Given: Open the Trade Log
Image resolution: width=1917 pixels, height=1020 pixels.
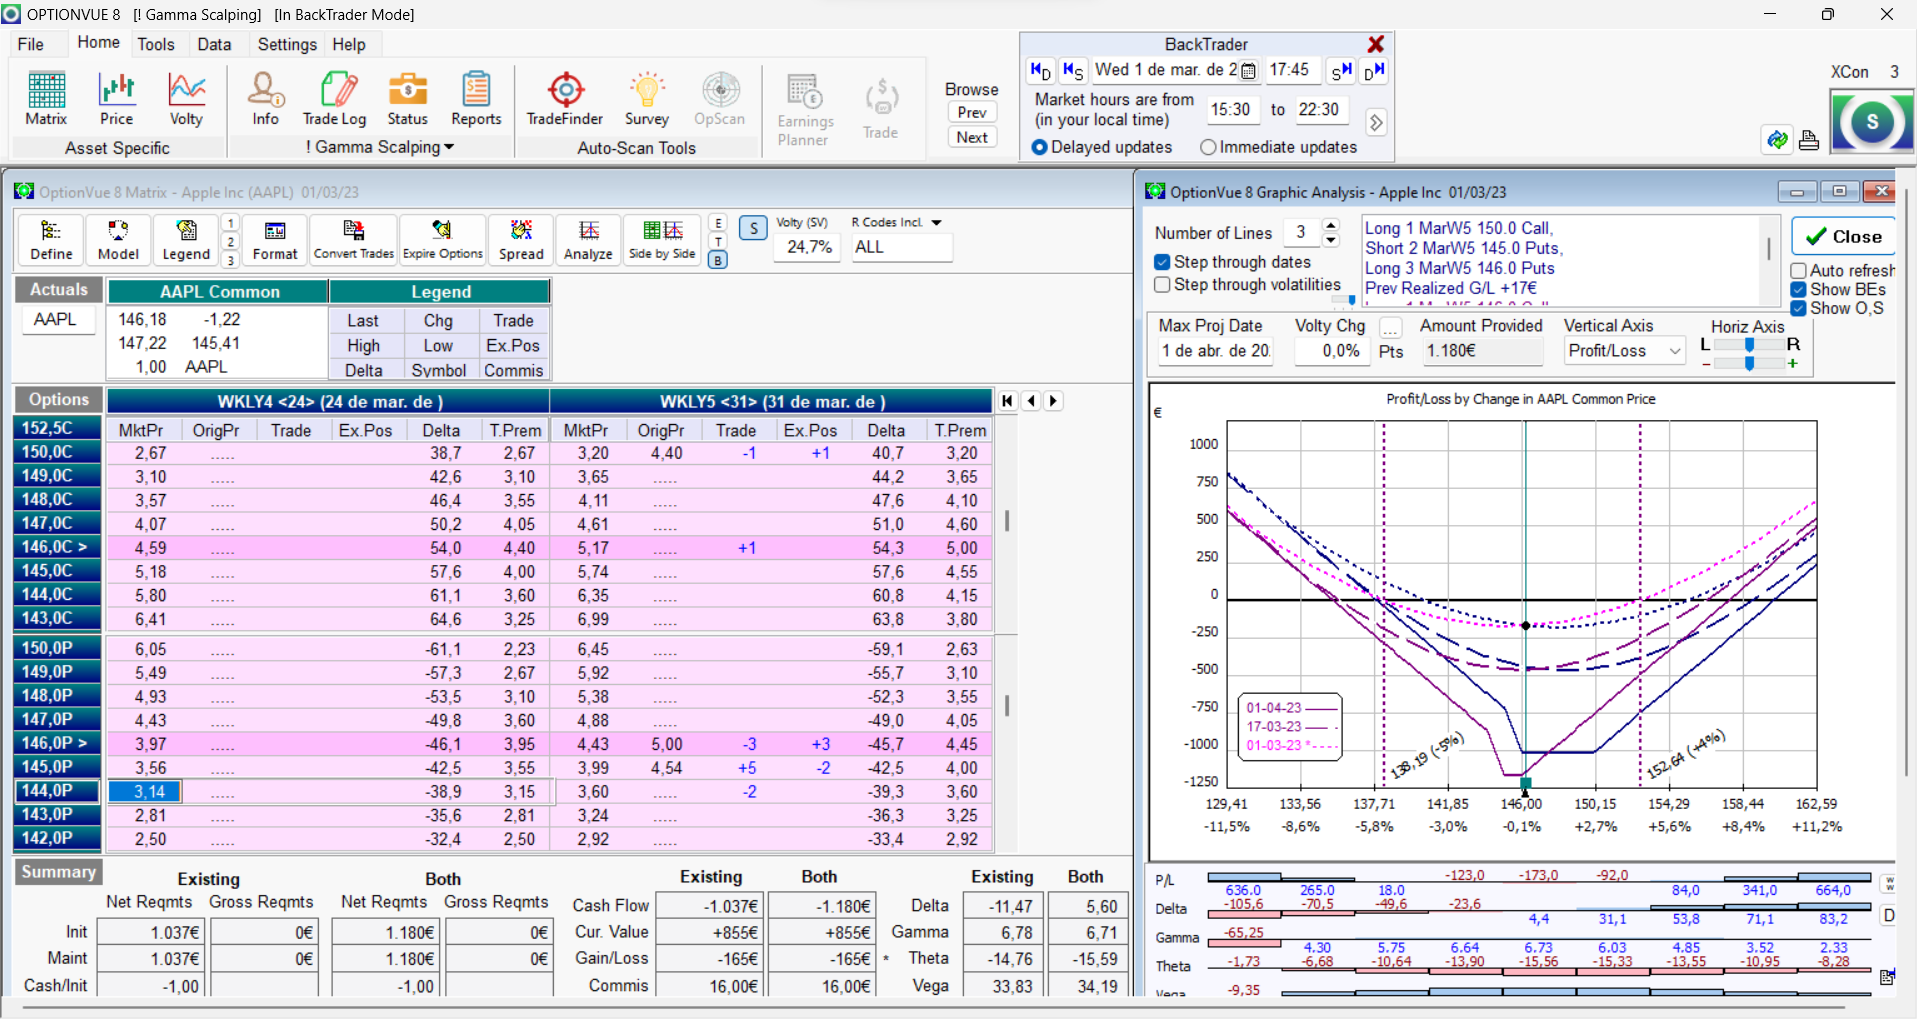Looking at the screenshot, I should (335, 99).
